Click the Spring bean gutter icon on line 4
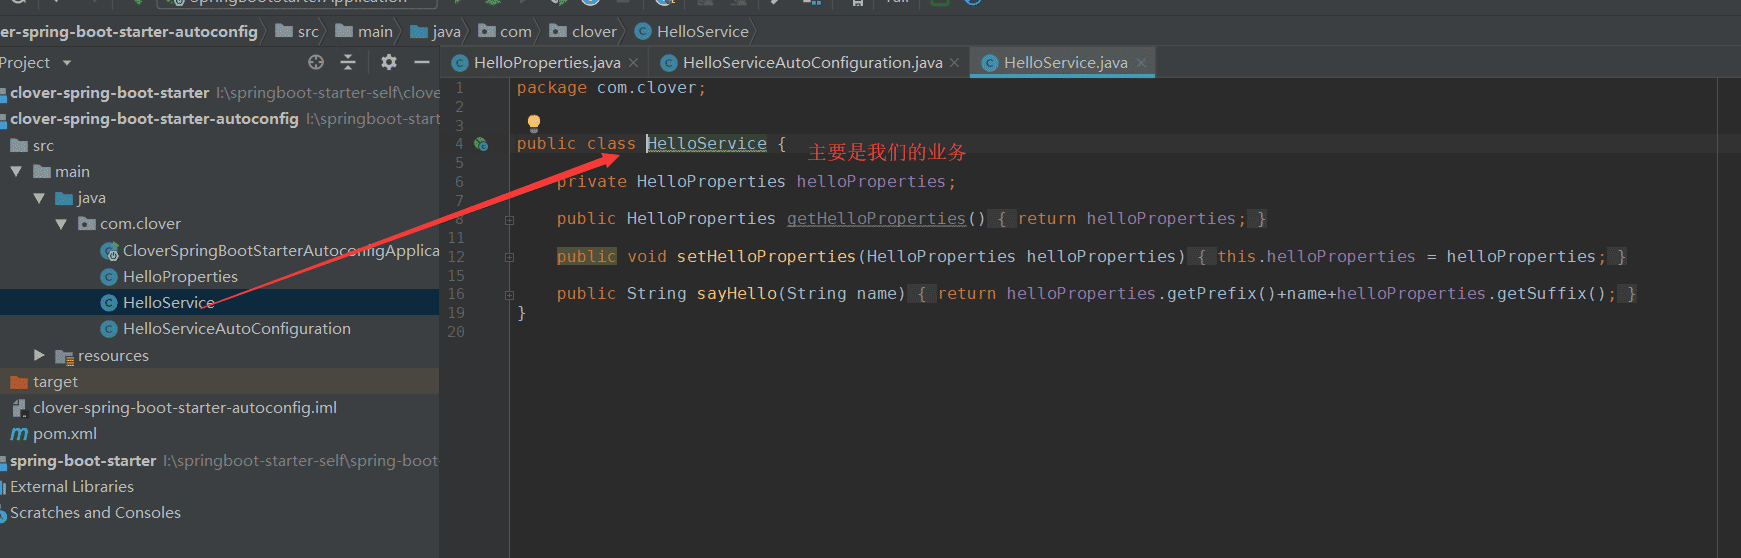The height and width of the screenshot is (558, 1741). pyautogui.click(x=481, y=144)
